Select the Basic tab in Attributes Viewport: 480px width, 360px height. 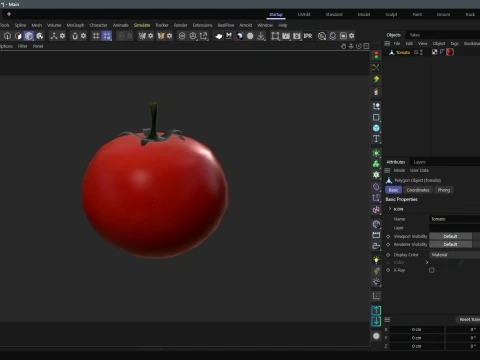(393, 190)
